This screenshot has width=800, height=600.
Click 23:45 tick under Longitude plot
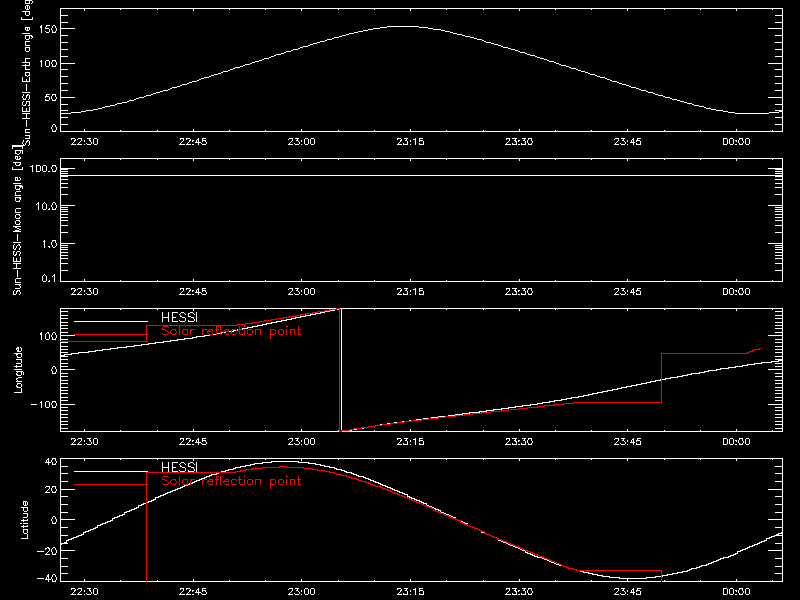(x=628, y=441)
